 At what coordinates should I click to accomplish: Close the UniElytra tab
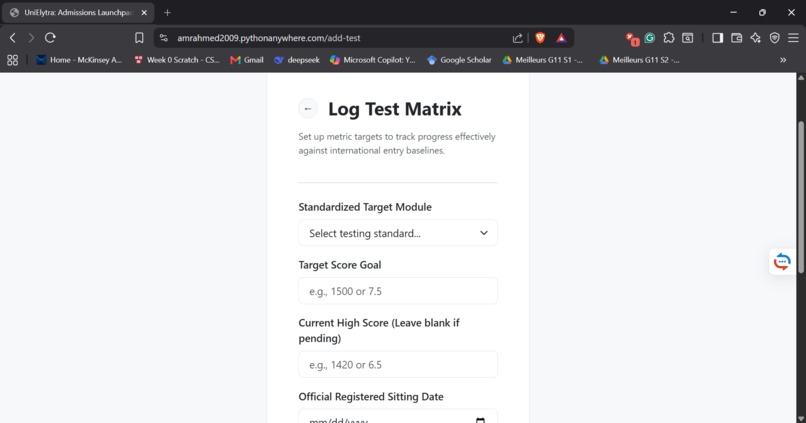[144, 12]
